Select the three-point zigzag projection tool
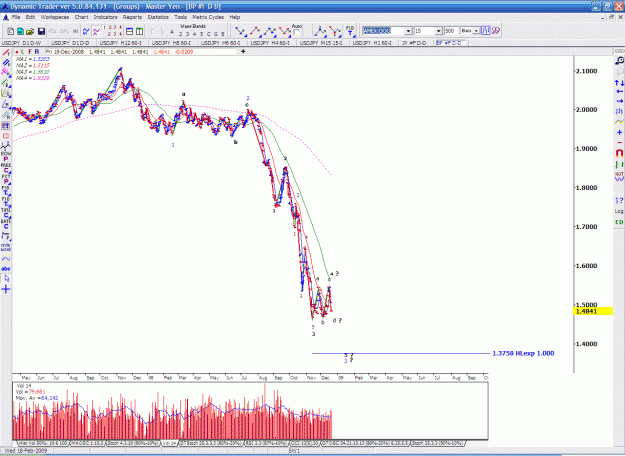The height and width of the screenshot is (456, 625). click(270, 31)
